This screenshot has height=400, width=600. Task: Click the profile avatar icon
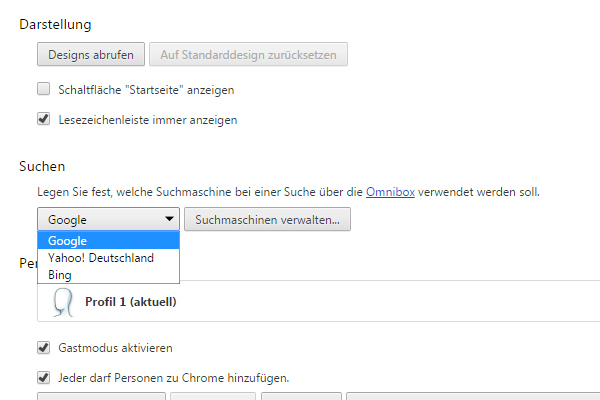click(62, 302)
